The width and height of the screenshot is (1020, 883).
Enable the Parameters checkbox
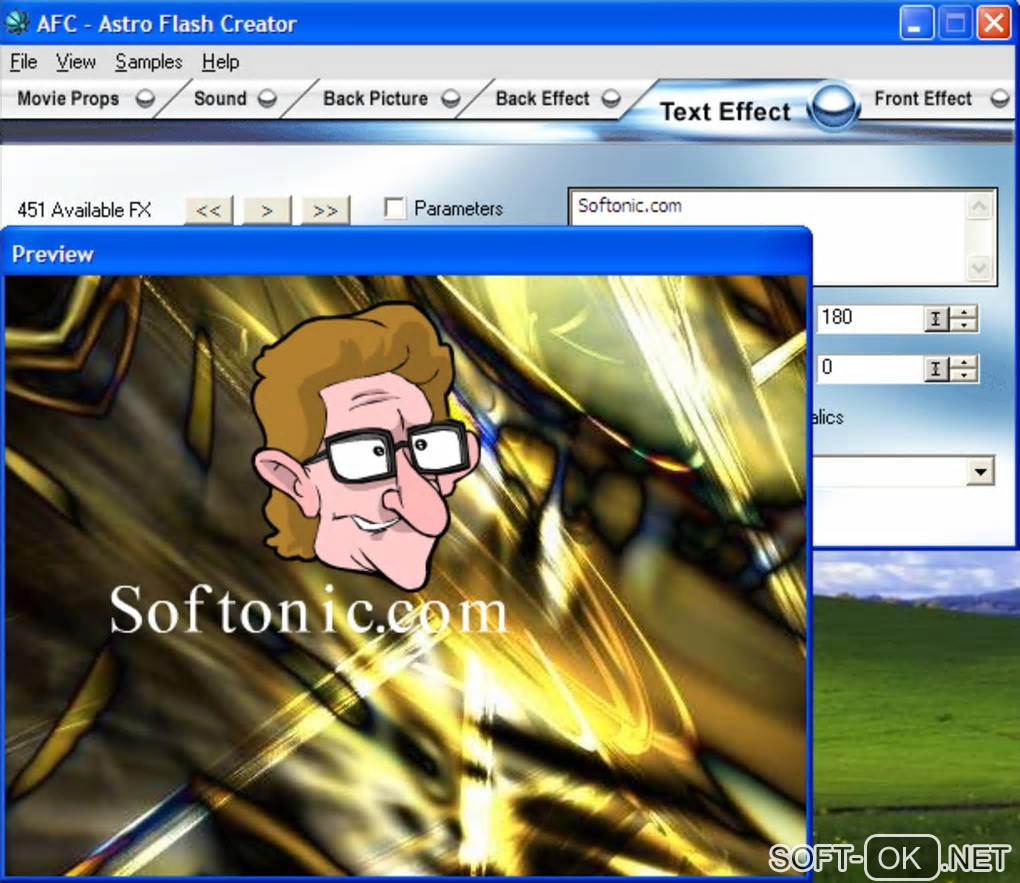coord(394,208)
